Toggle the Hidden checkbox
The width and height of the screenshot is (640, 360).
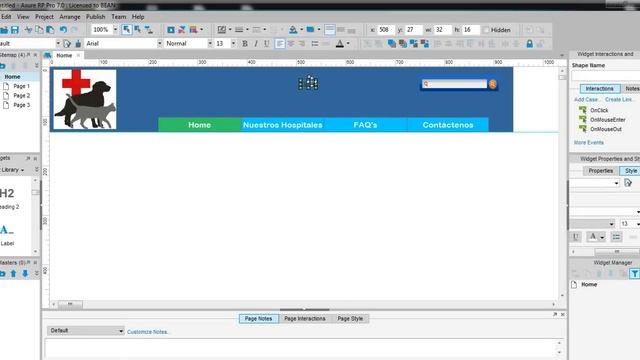pos(486,30)
